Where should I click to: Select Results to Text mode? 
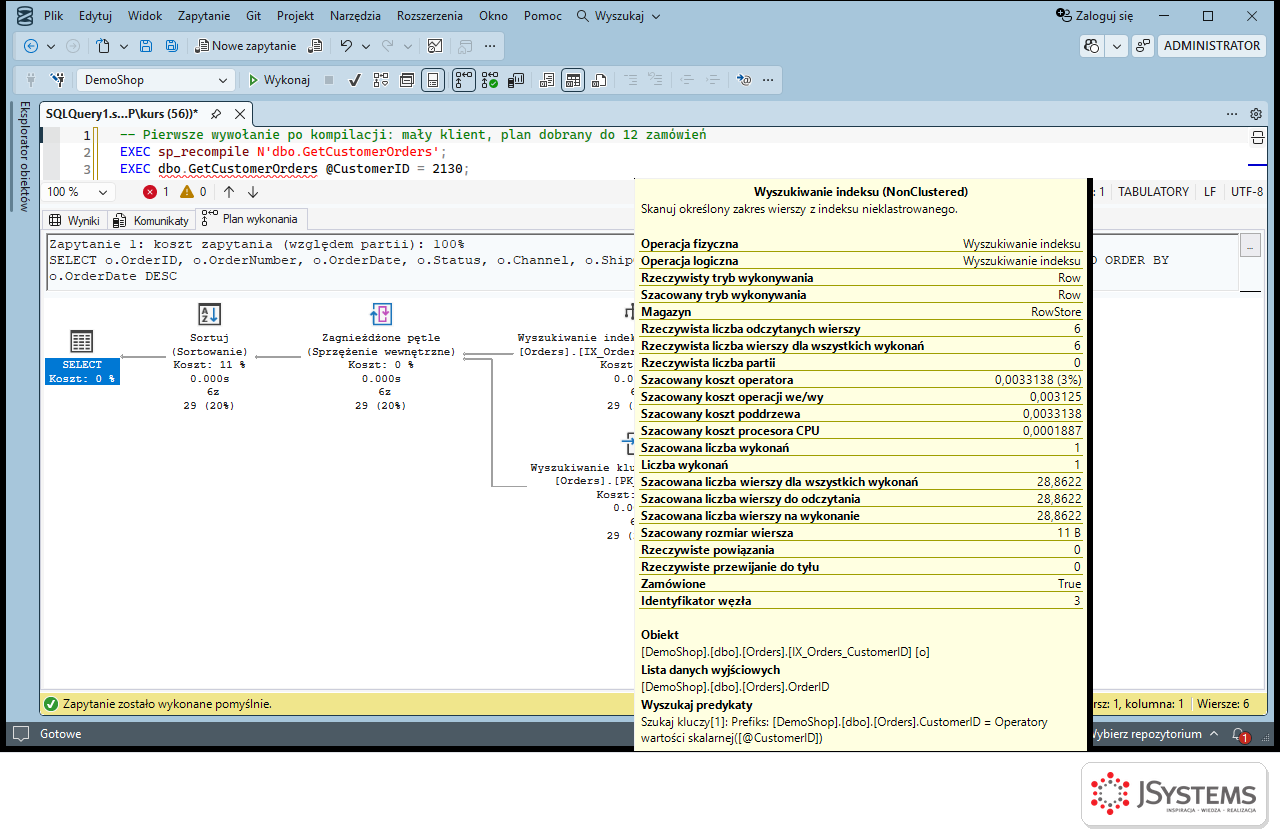coord(546,80)
